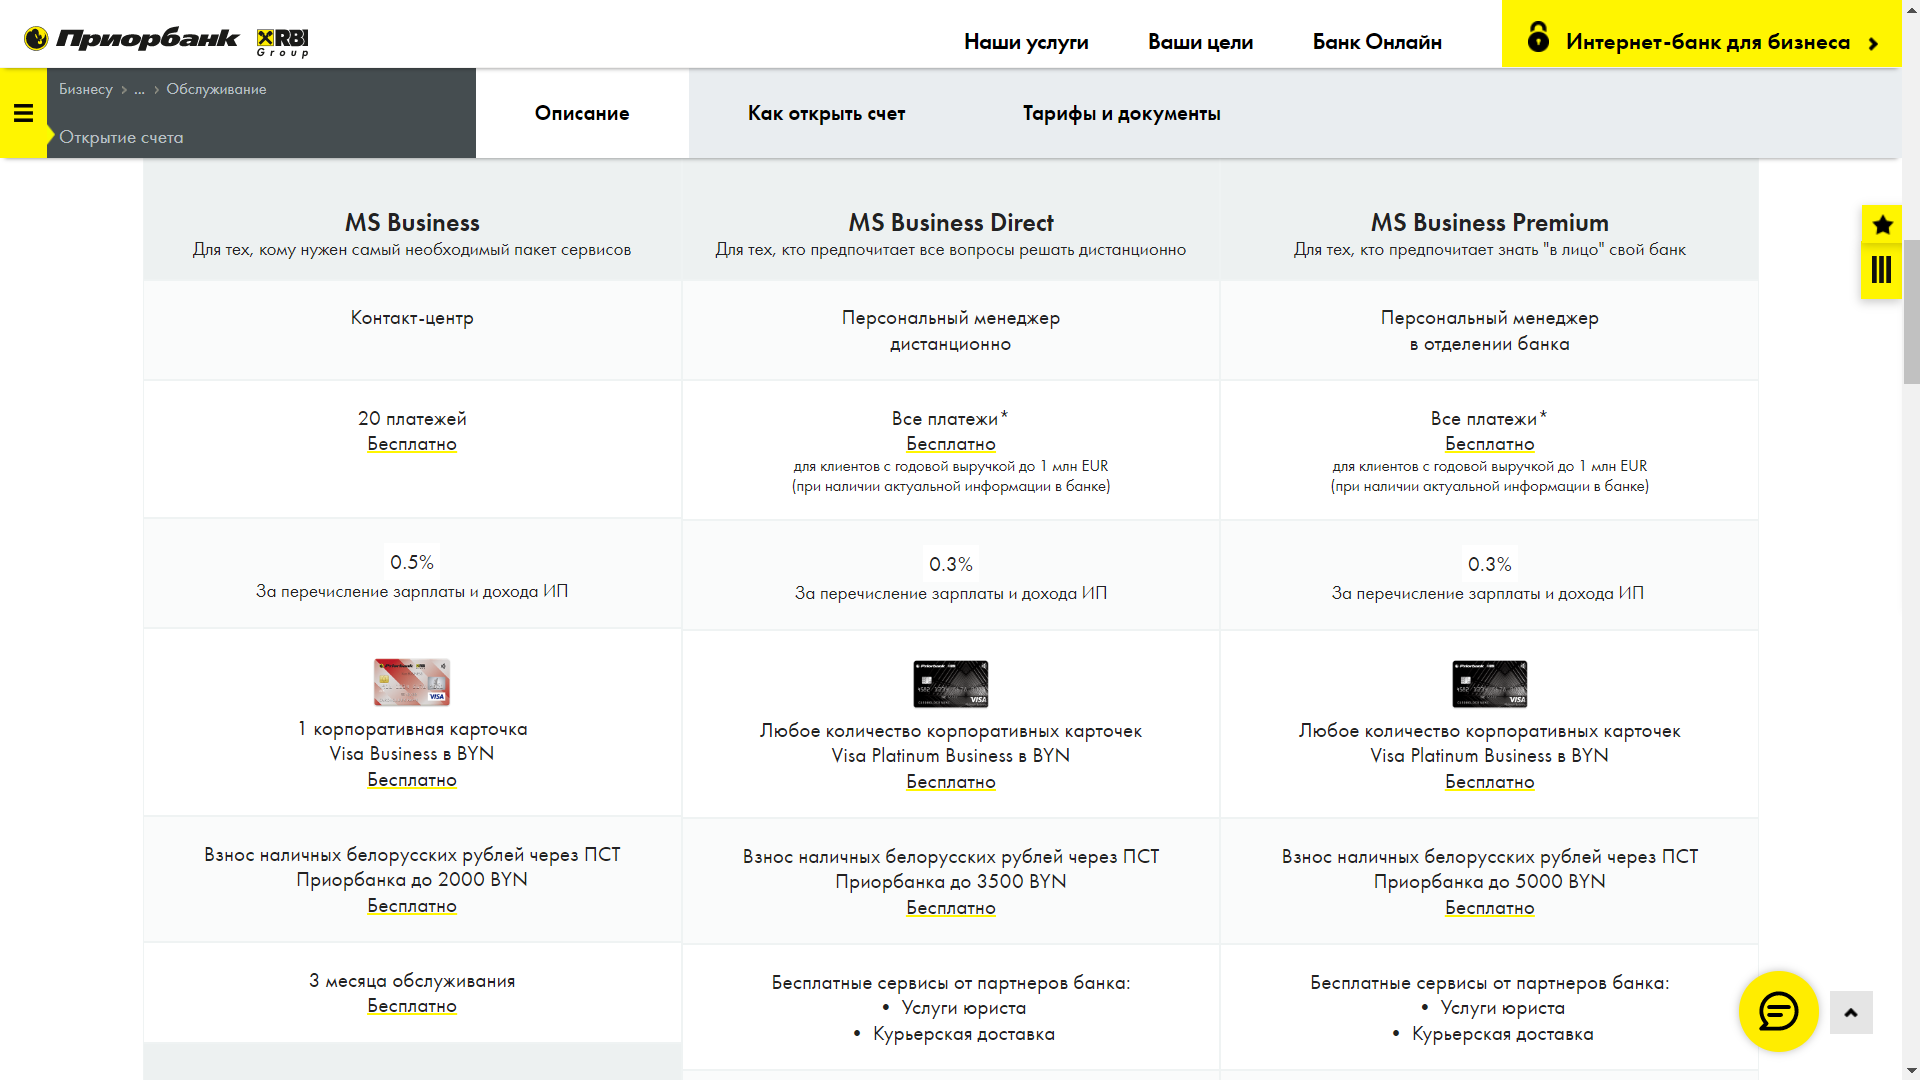Screen dimensions: 1920x1080
Task: Click the scroll-to-top arrow button
Action: click(1851, 1013)
